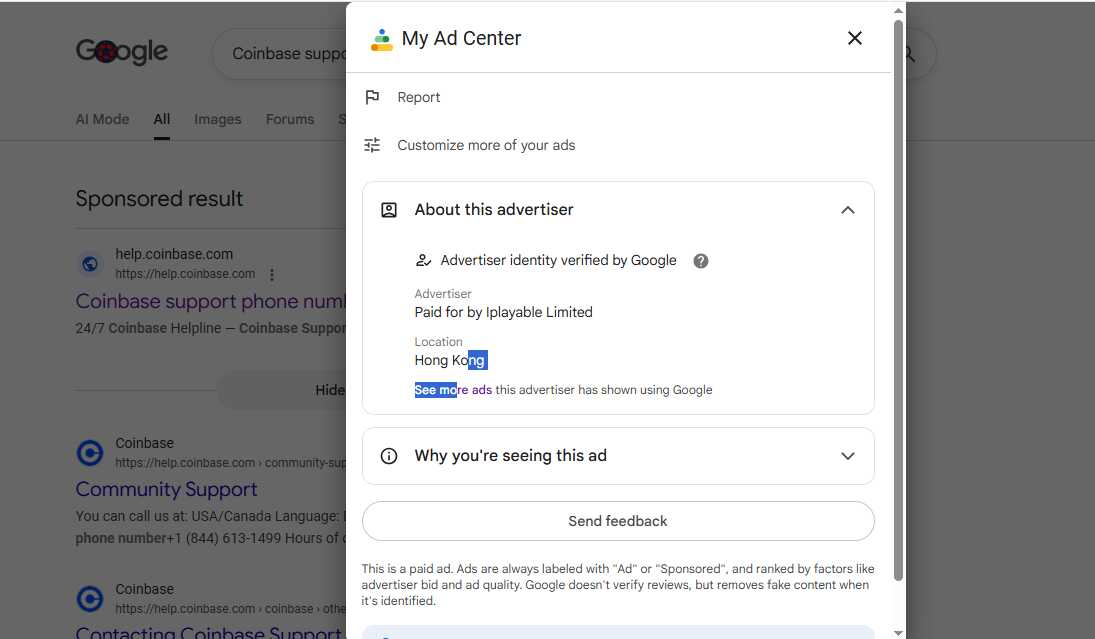Click the About this advertiser person icon
1095x639 pixels.
(x=389, y=210)
